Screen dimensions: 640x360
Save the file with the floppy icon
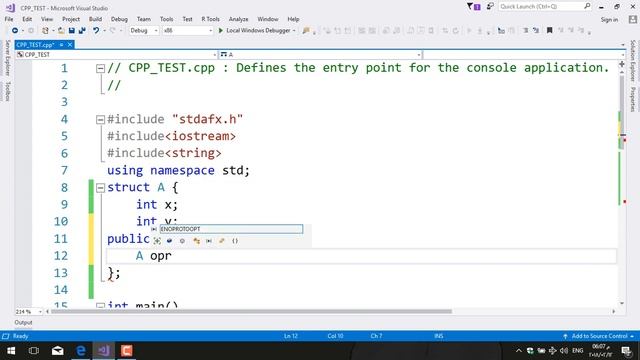72,31
